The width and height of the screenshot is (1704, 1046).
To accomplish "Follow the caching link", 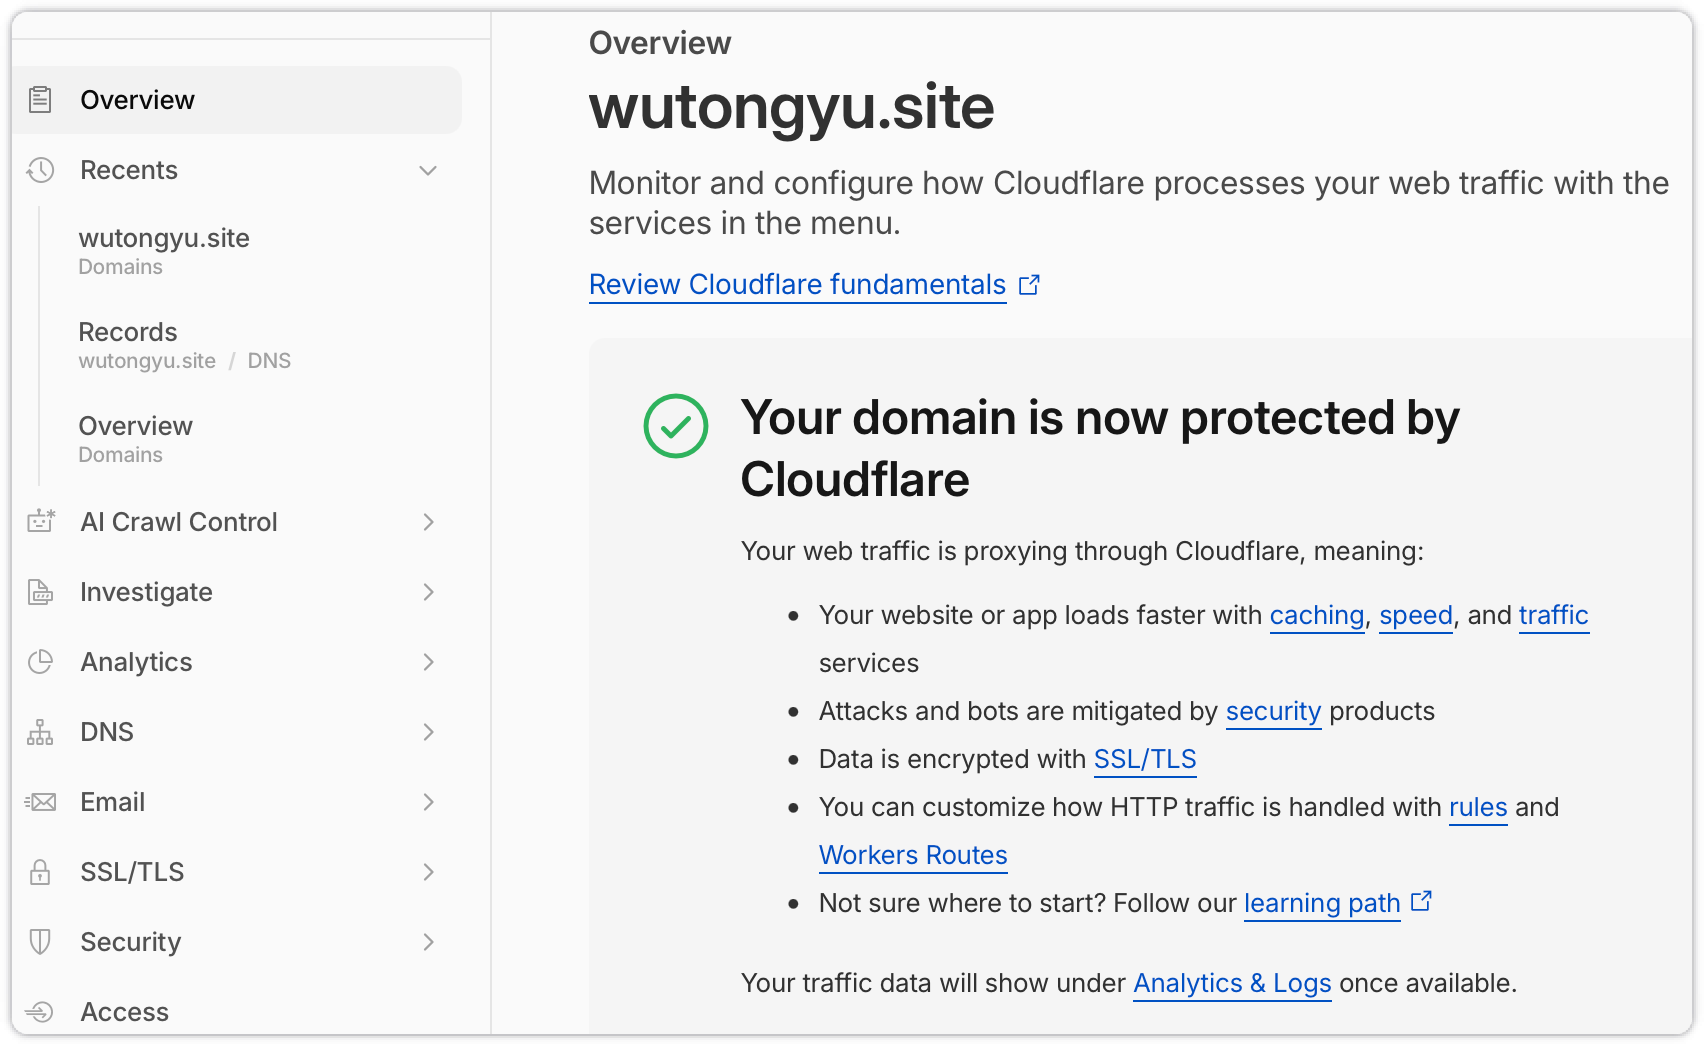I will point(1317,615).
